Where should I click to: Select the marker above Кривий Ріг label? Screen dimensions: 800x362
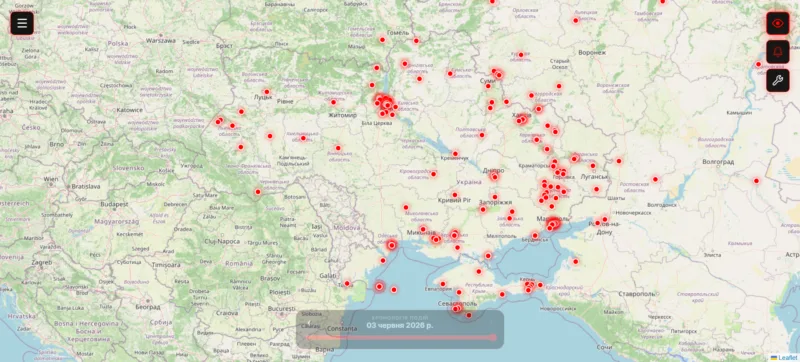click(x=455, y=195)
